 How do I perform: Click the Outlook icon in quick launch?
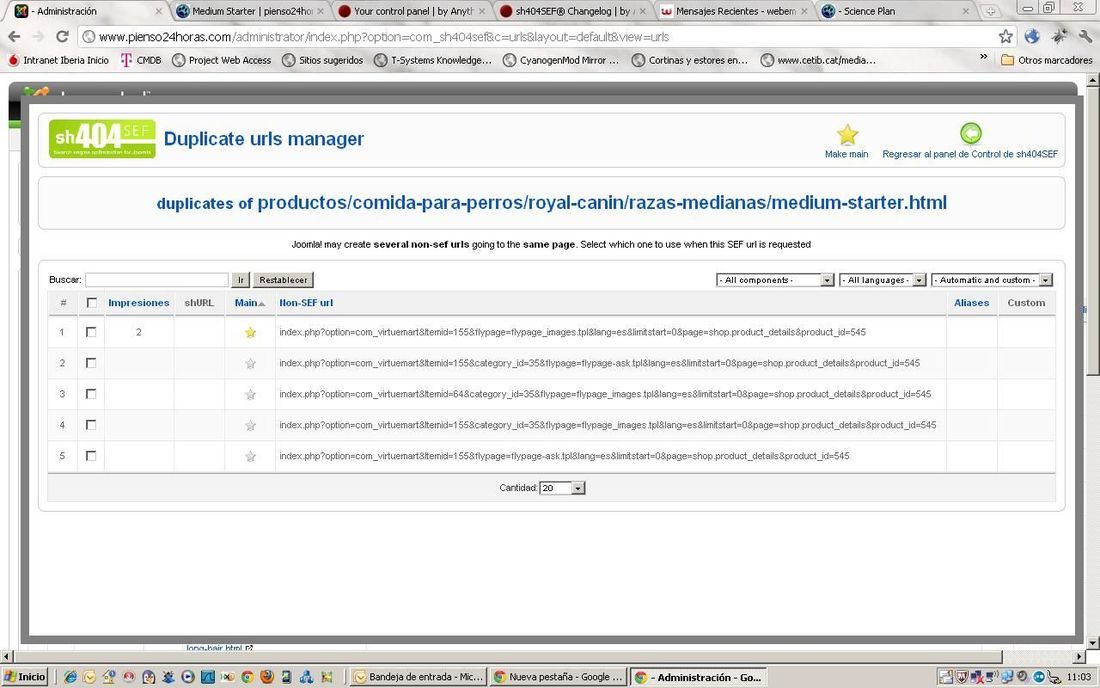pyautogui.click(x=89, y=677)
